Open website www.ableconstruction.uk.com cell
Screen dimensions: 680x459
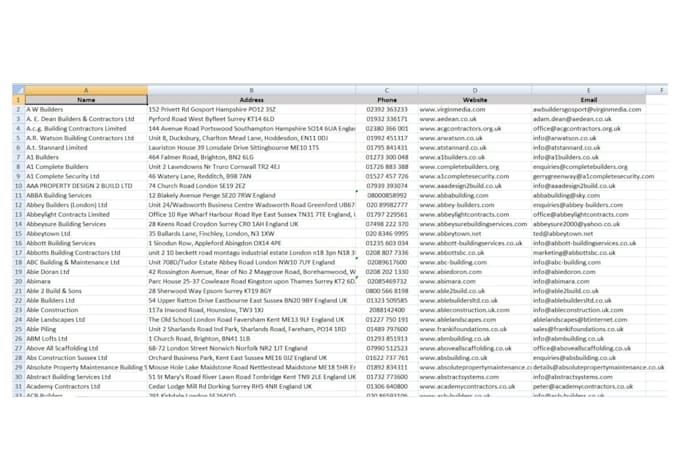tap(475, 310)
